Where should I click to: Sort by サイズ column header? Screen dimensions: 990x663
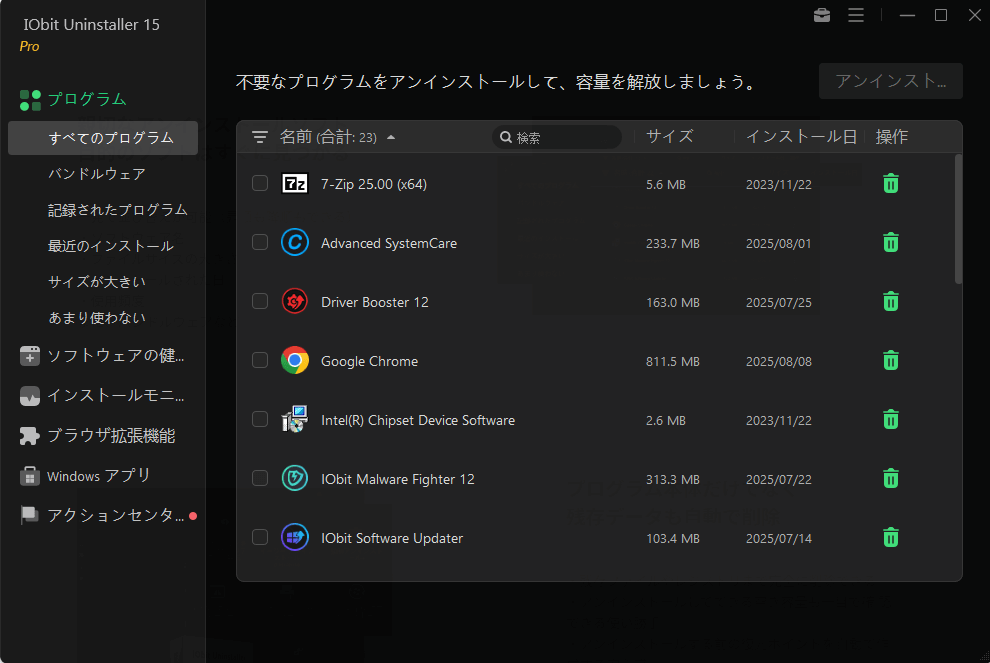[669, 136]
